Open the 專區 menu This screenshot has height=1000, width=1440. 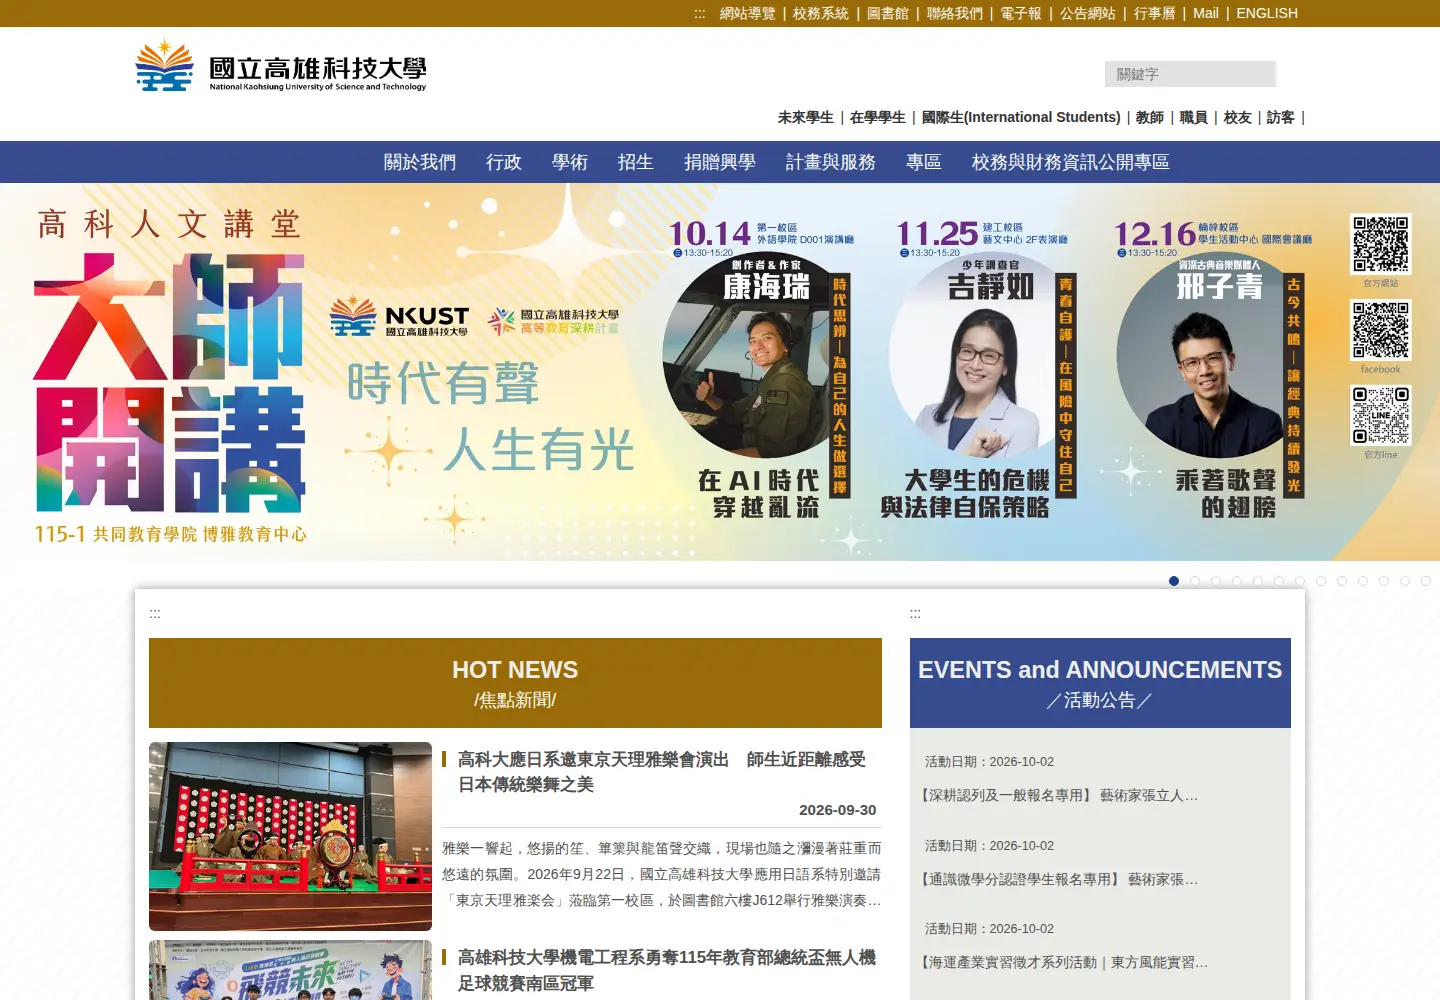click(924, 162)
